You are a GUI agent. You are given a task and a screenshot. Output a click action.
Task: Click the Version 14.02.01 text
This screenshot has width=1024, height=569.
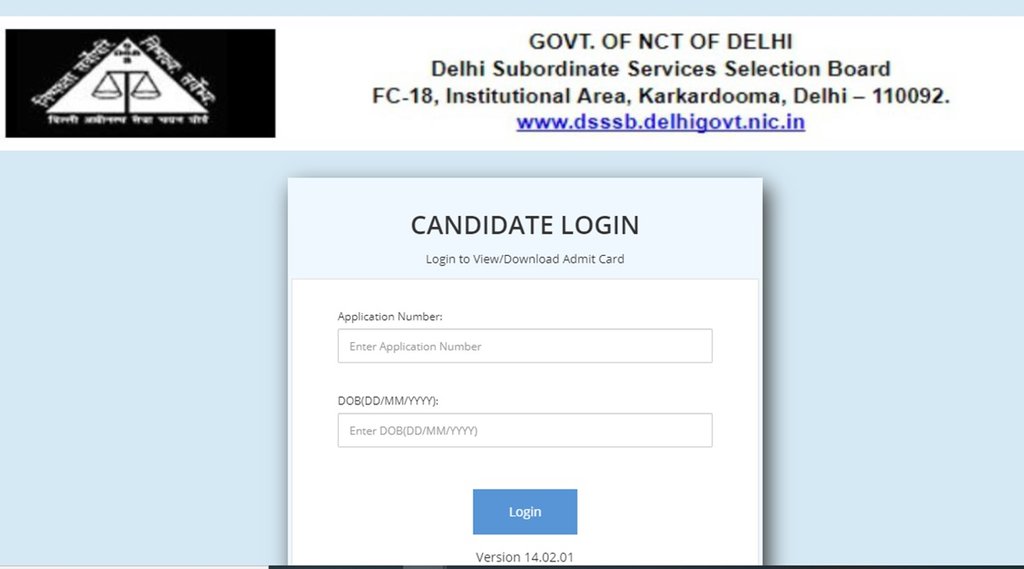524,557
